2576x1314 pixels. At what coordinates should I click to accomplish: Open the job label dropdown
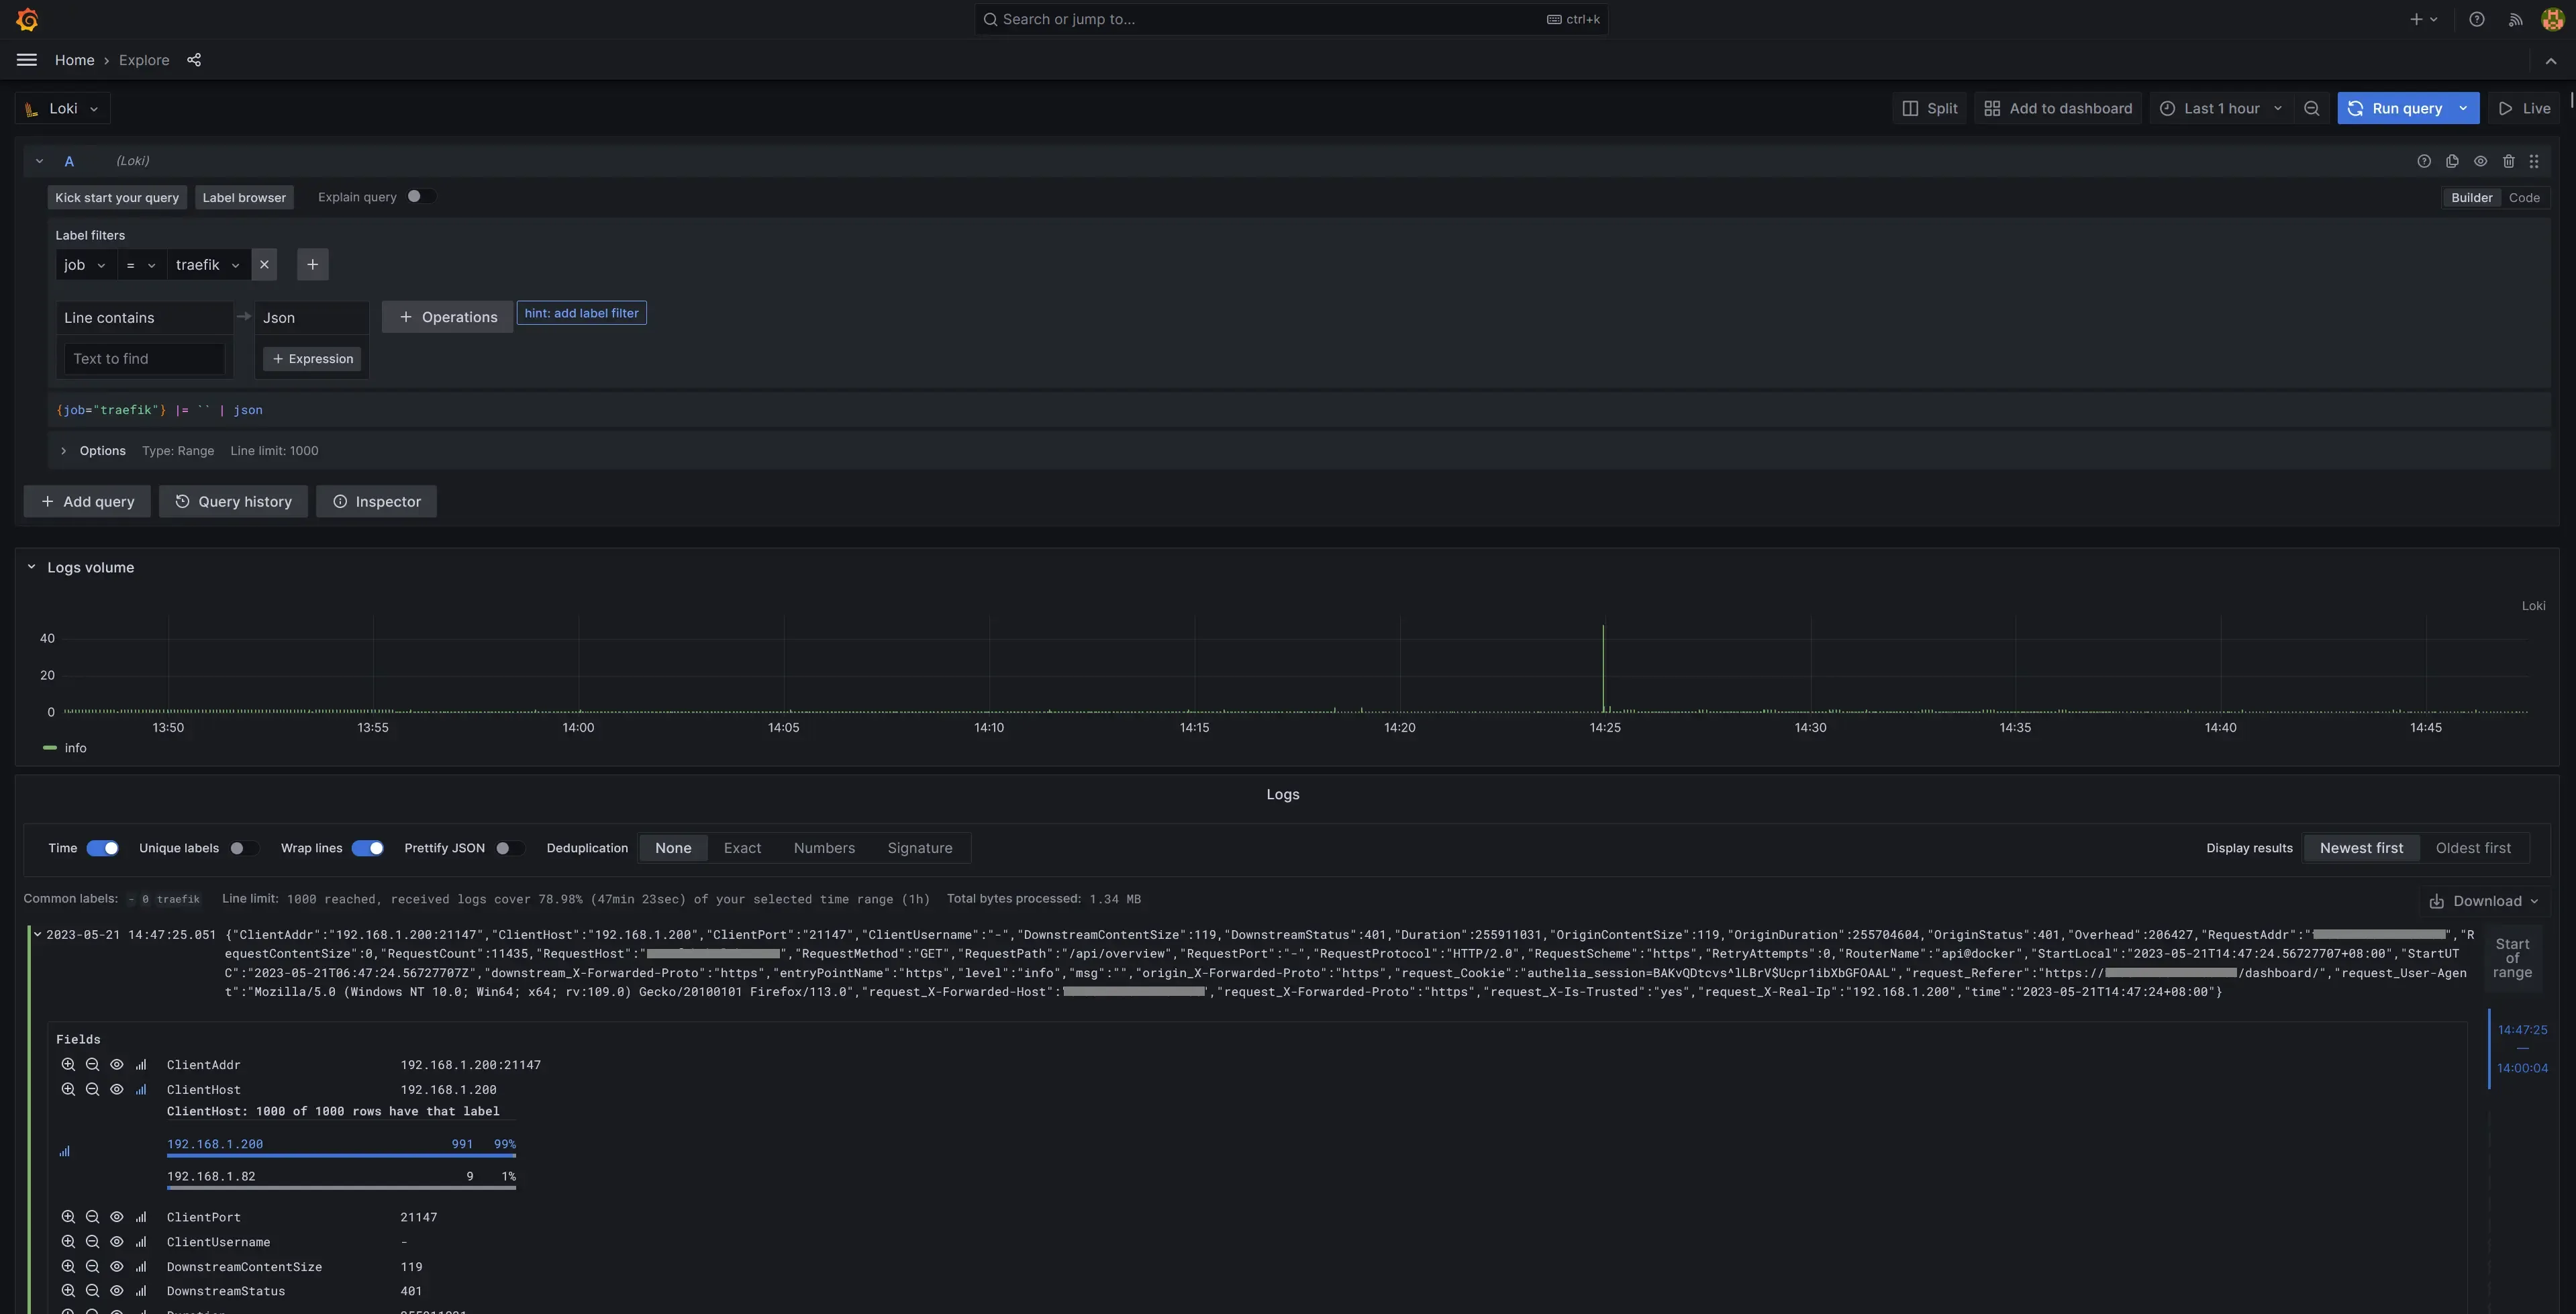click(x=85, y=264)
